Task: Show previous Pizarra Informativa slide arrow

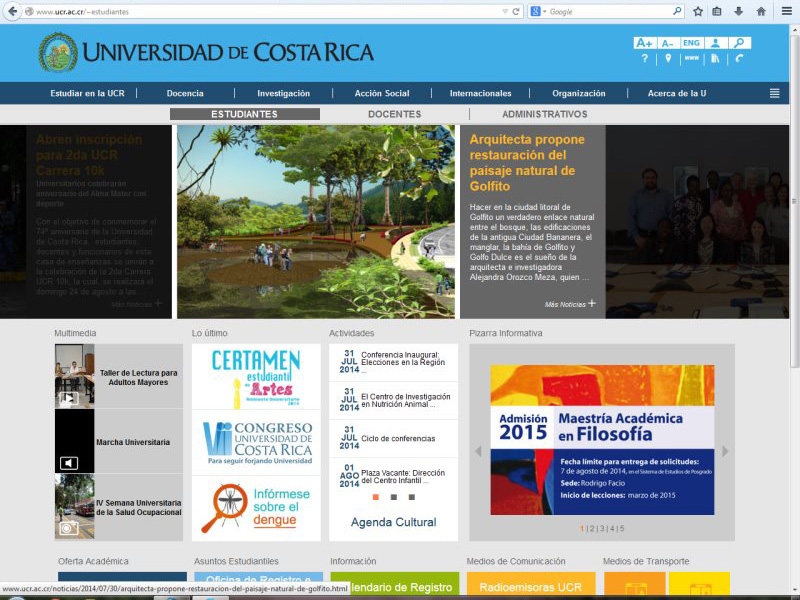Action: point(478,451)
